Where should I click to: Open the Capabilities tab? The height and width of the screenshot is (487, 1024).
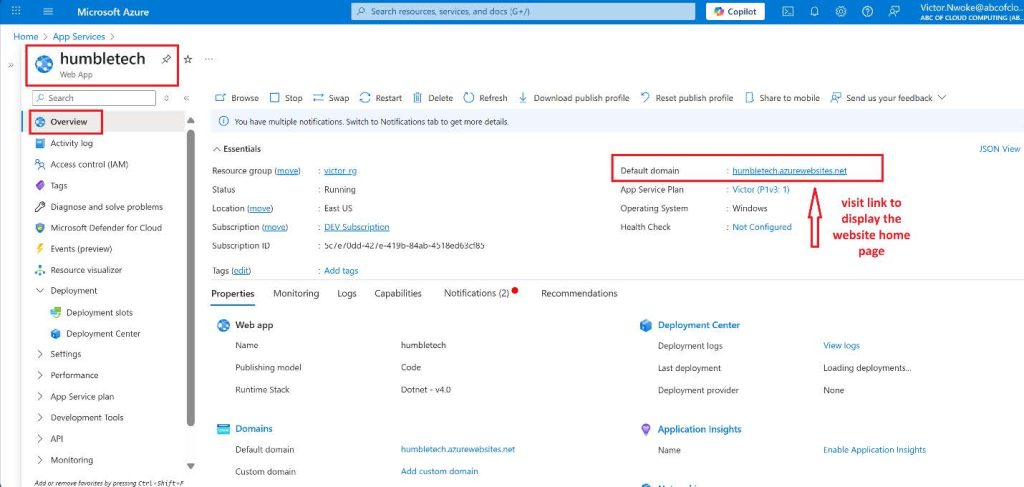coord(399,293)
